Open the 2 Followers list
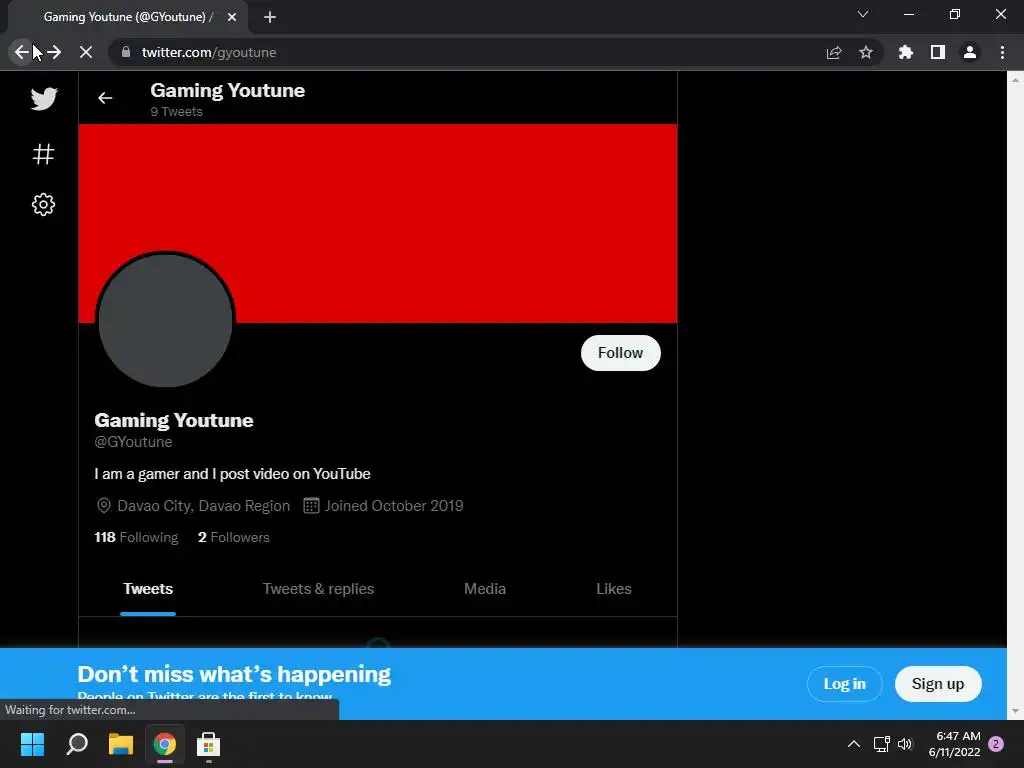 coord(234,537)
